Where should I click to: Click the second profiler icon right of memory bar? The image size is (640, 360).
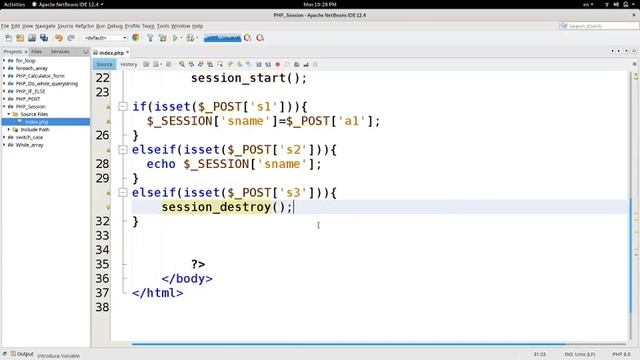pos(260,38)
